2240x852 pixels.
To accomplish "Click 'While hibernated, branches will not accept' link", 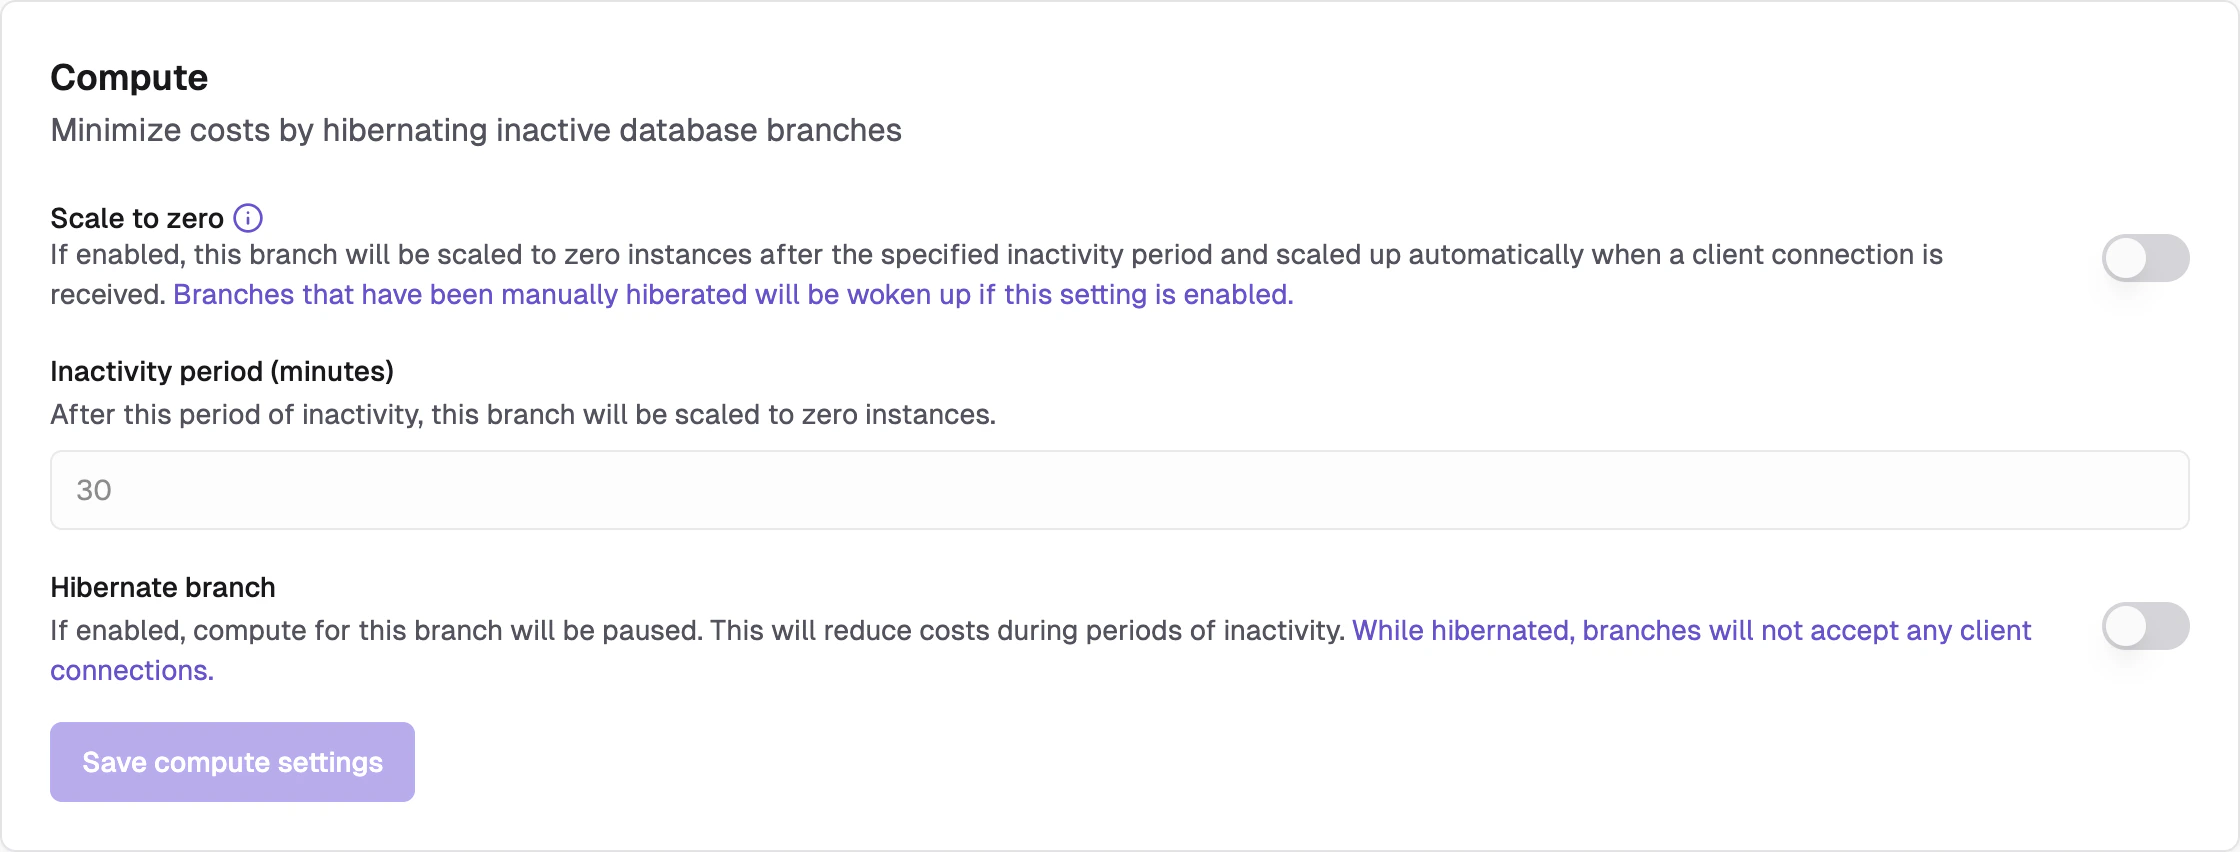I will (1690, 630).
